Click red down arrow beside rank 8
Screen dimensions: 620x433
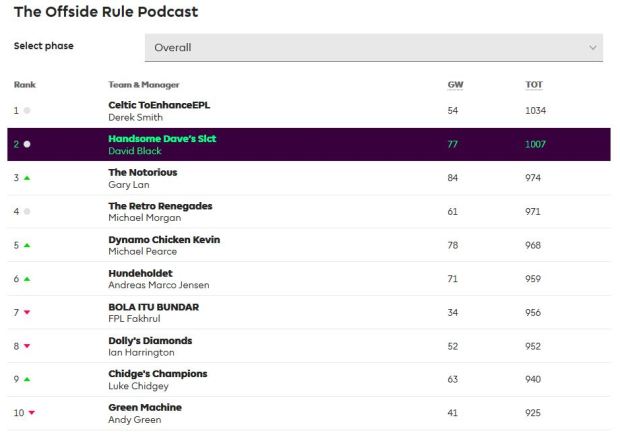(27, 346)
